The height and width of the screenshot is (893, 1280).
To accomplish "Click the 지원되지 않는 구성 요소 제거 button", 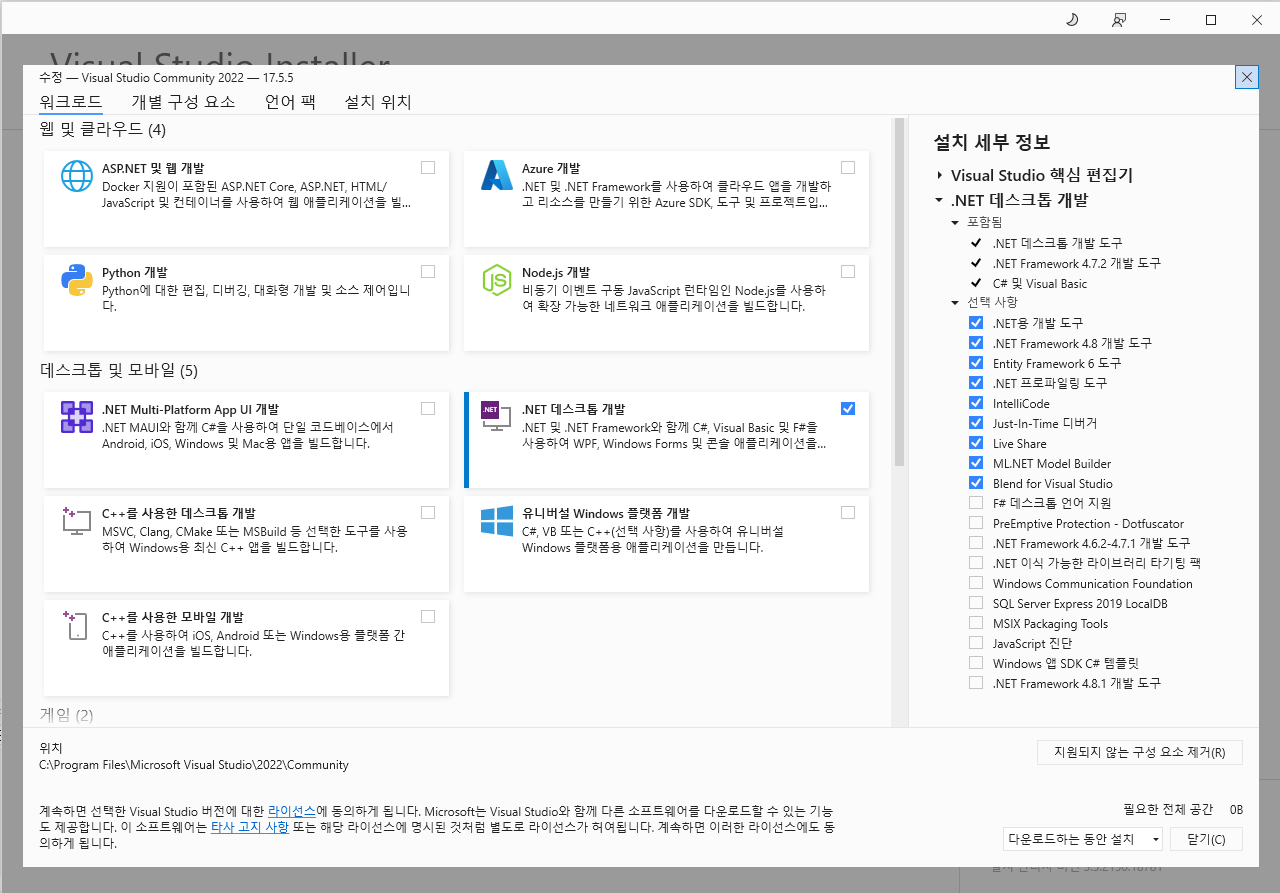I will [x=1140, y=752].
